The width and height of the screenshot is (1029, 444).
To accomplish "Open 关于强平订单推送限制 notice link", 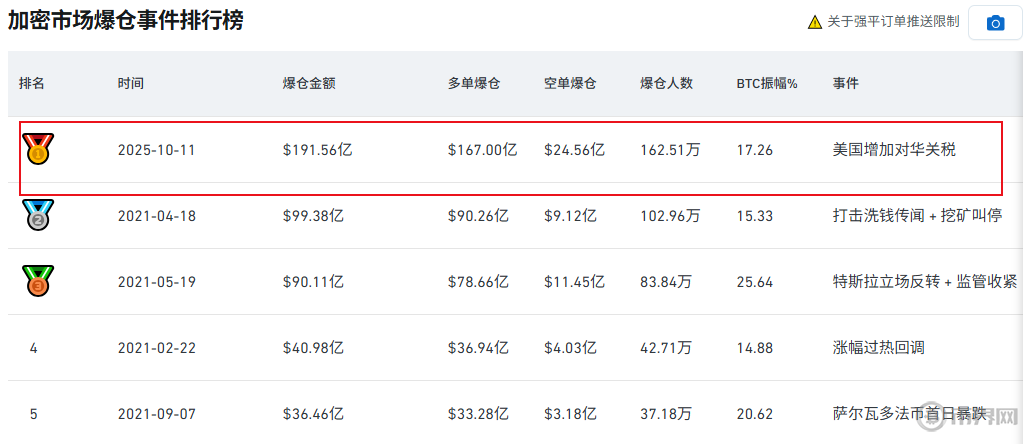I will (893, 22).
